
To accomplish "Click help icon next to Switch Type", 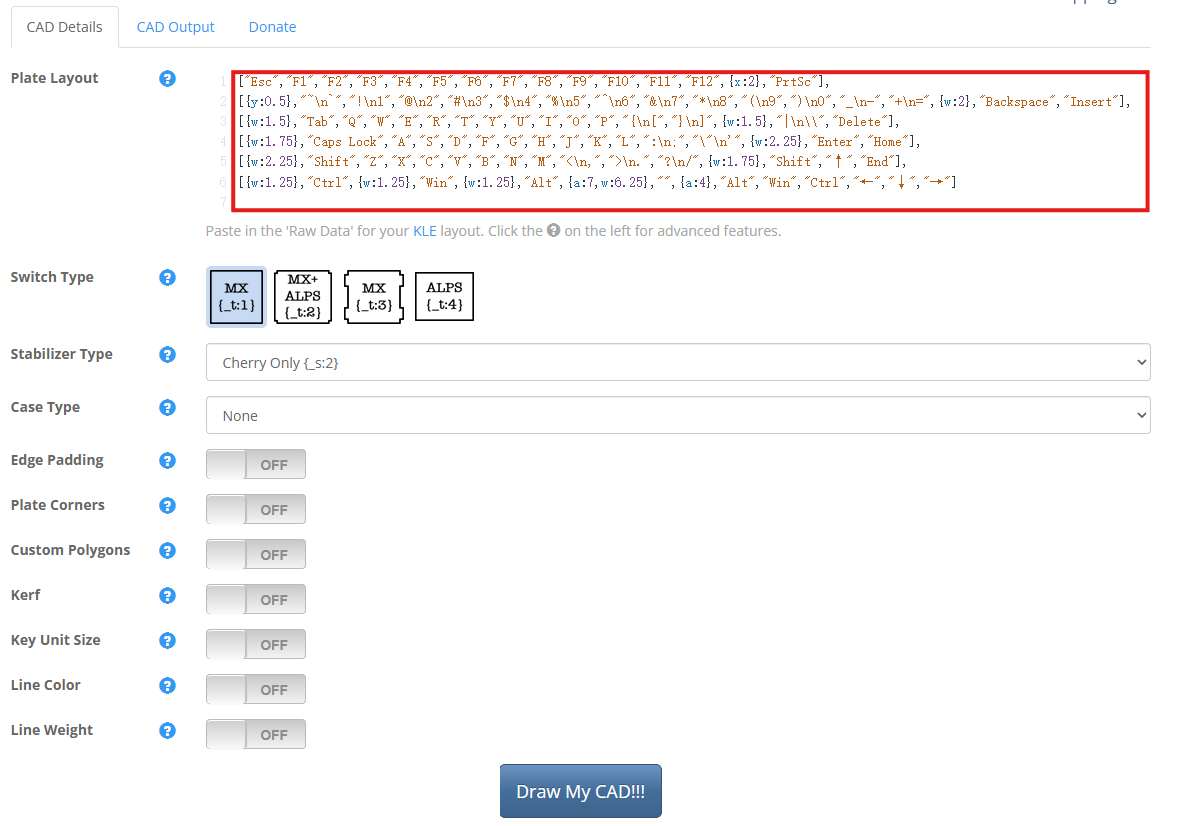I will pos(168,277).
